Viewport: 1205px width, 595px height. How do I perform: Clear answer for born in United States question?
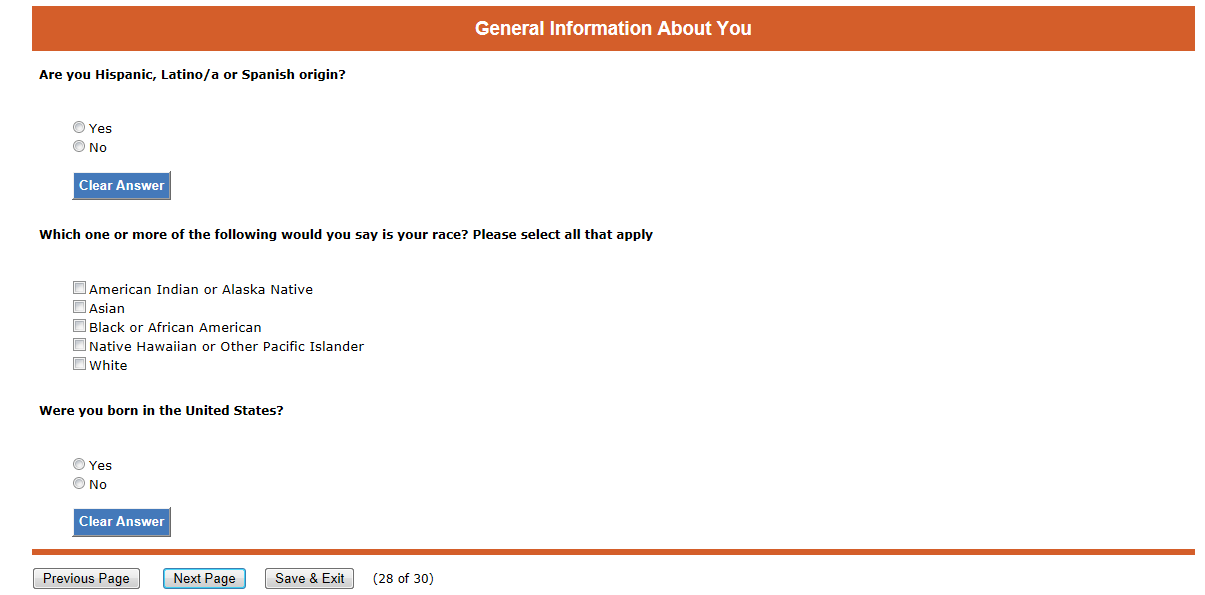121,521
